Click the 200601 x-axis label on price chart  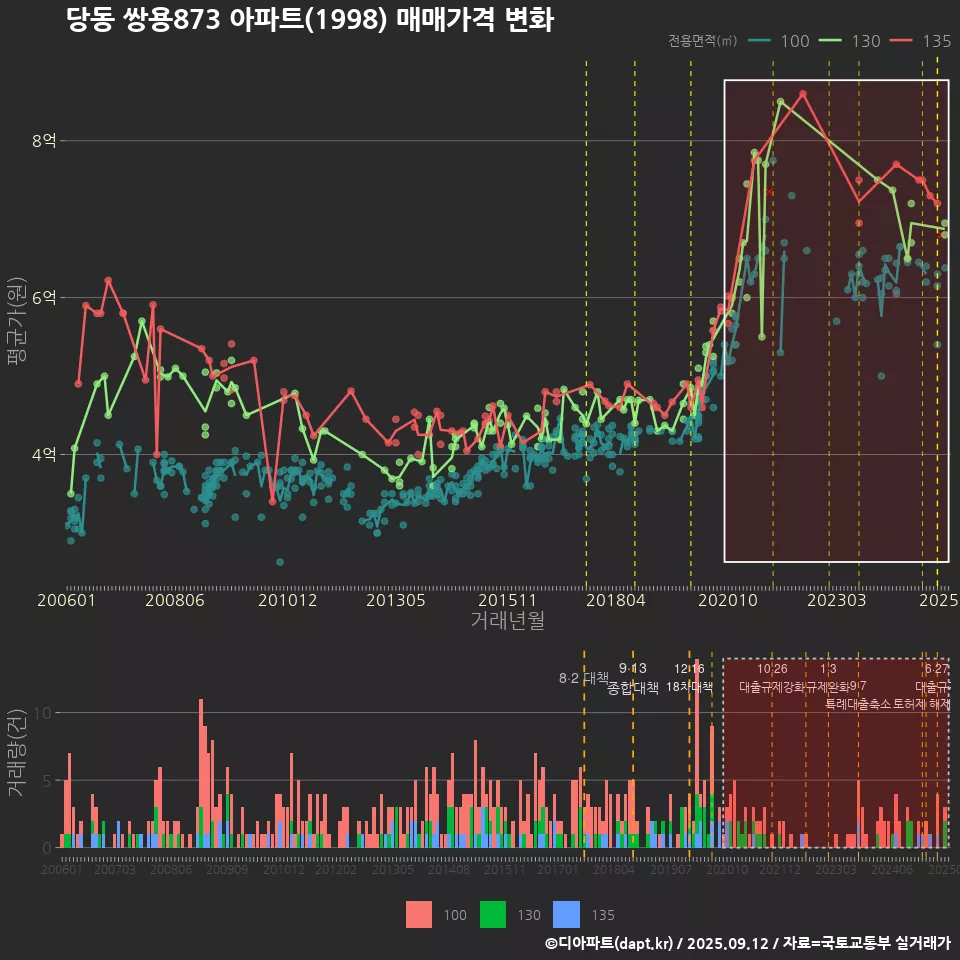tap(67, 601)
